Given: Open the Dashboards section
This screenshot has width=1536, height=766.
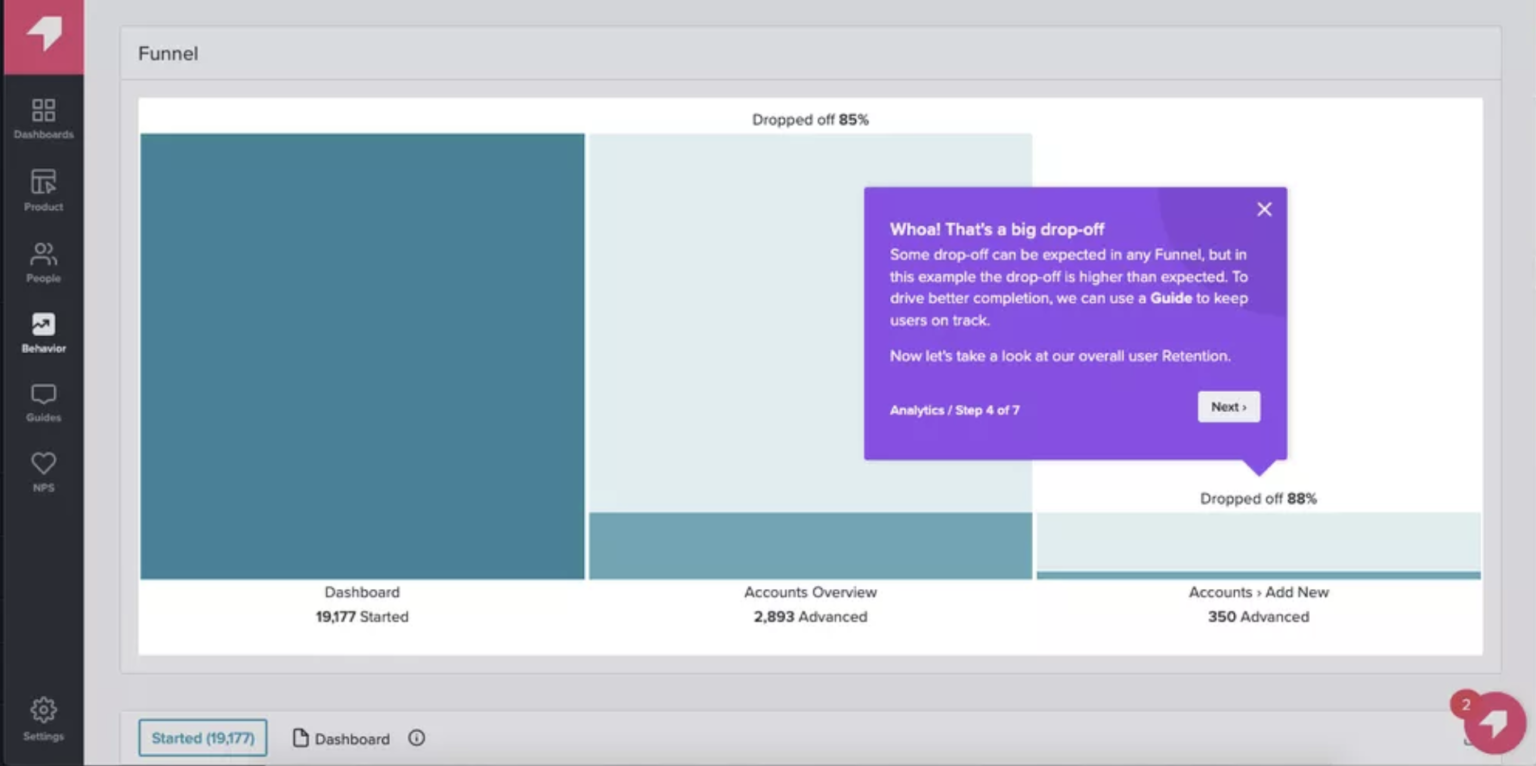Looking at the screenshot, I should click(43, 118).
